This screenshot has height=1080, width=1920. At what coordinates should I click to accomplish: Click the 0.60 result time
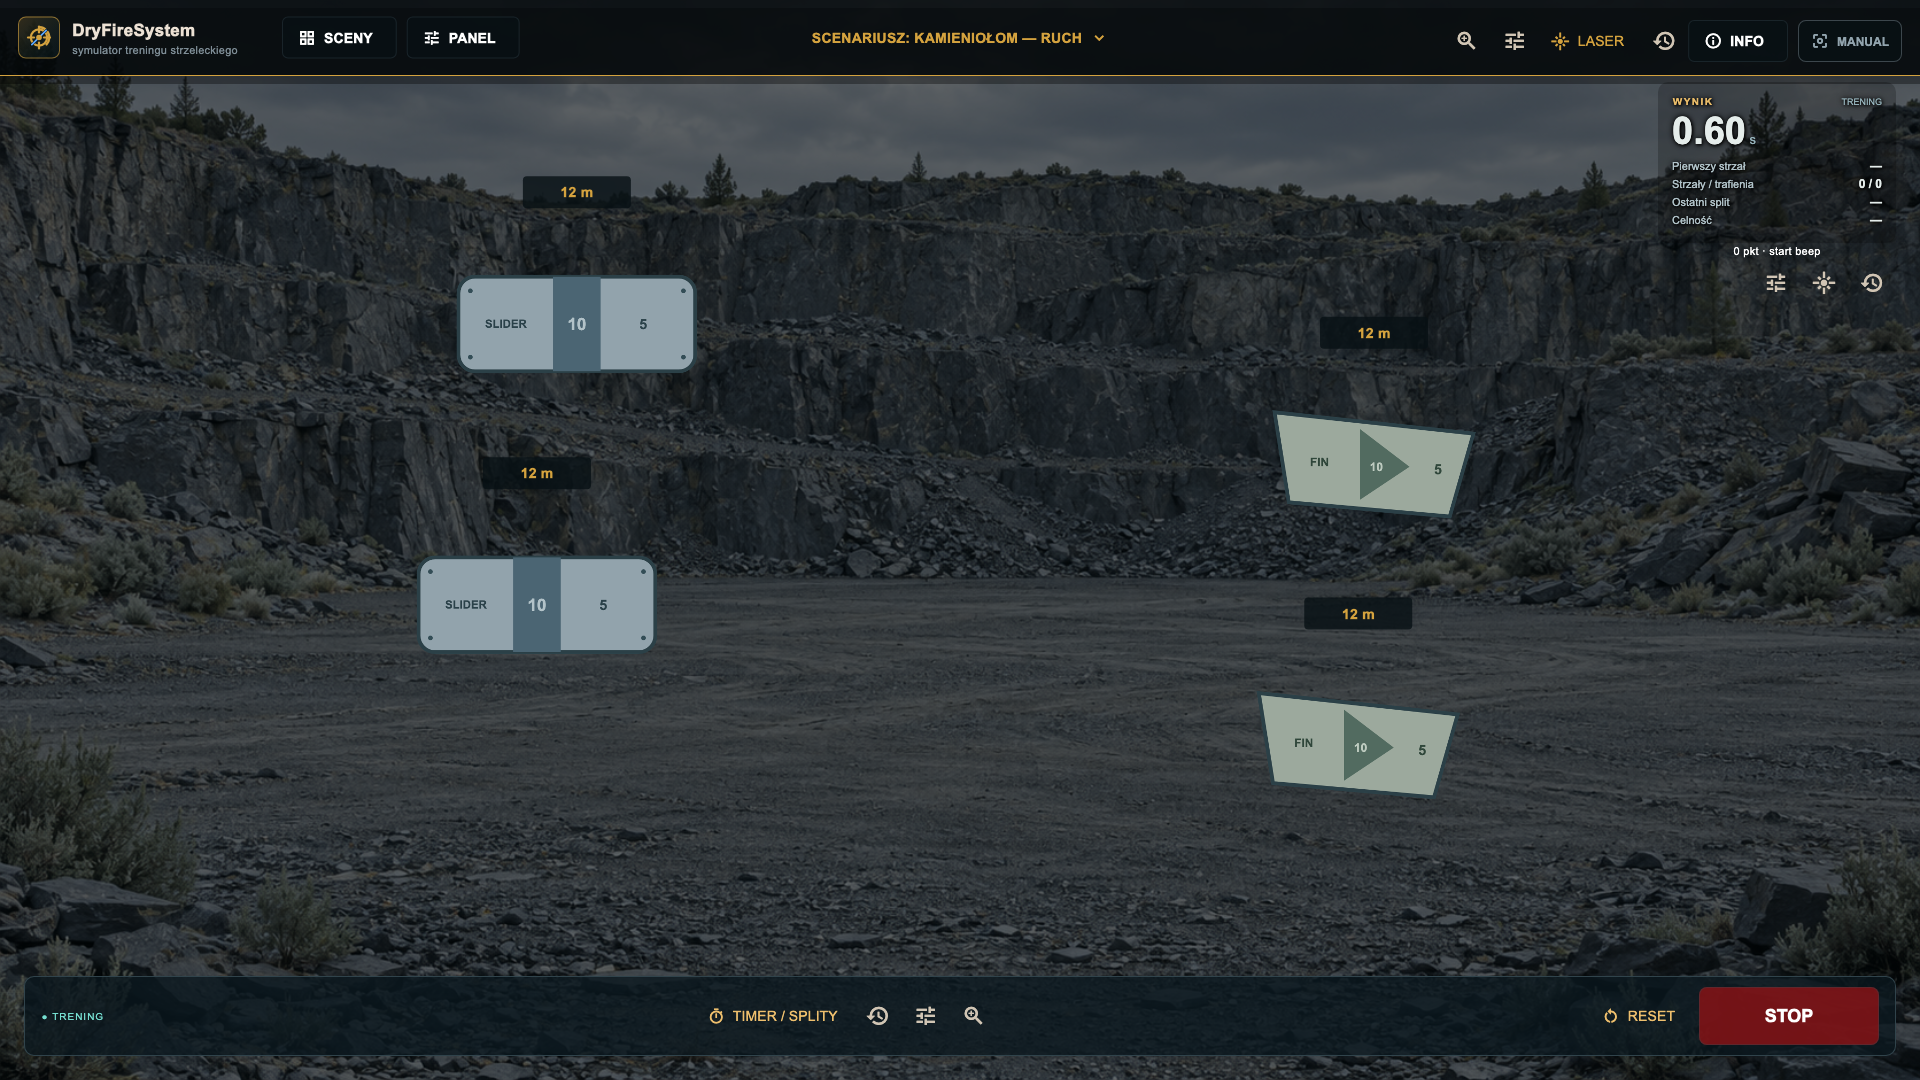1708,131
